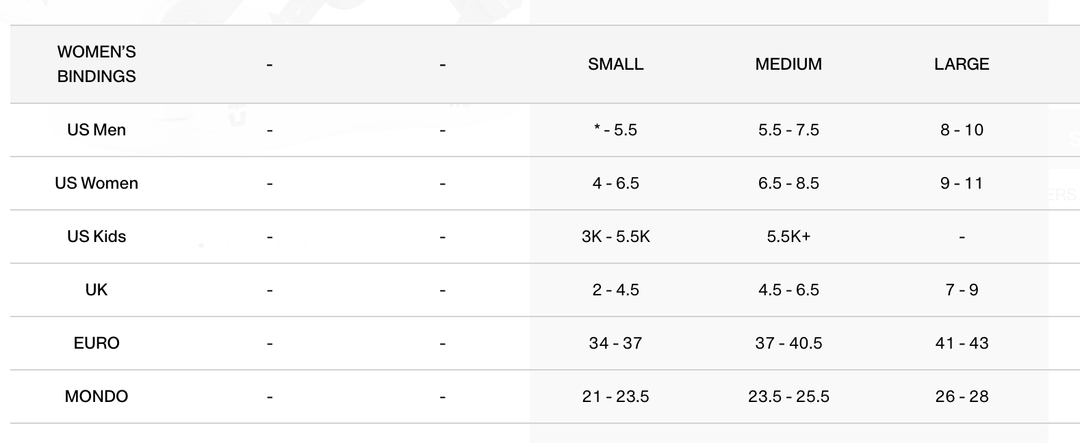Select the MONDO large size "26 - 28"
Screen dimensions: 1080x443
point(961,397)
